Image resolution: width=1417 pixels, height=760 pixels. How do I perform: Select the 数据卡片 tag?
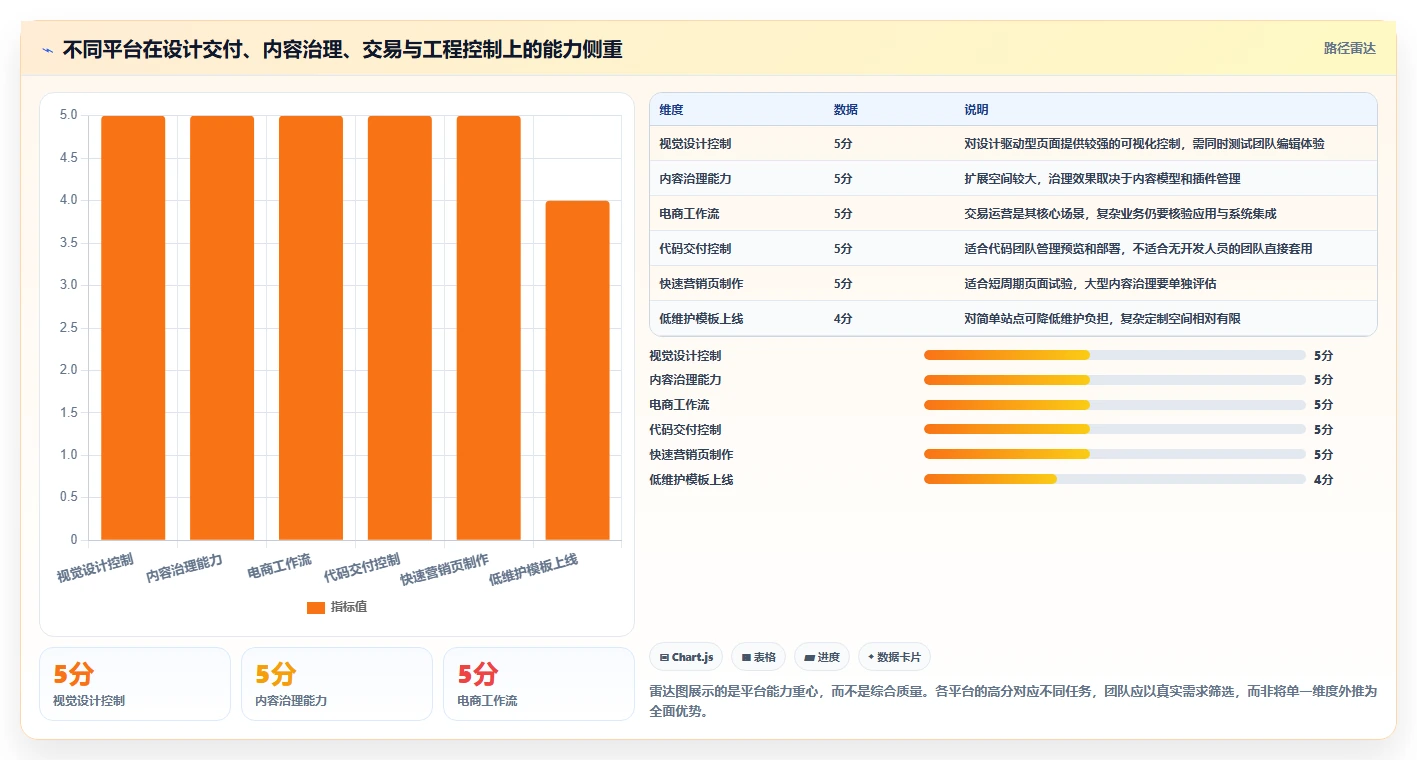(x=894, y=657)
